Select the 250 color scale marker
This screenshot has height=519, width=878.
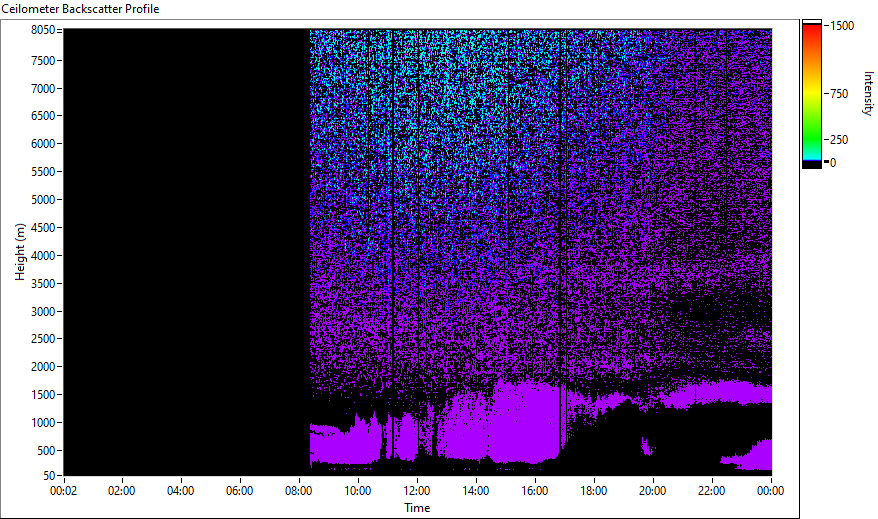click(x=839, y=140)
